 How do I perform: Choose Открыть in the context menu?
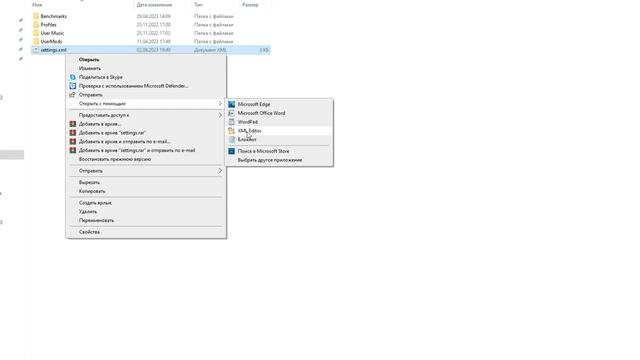click(89, 60)
